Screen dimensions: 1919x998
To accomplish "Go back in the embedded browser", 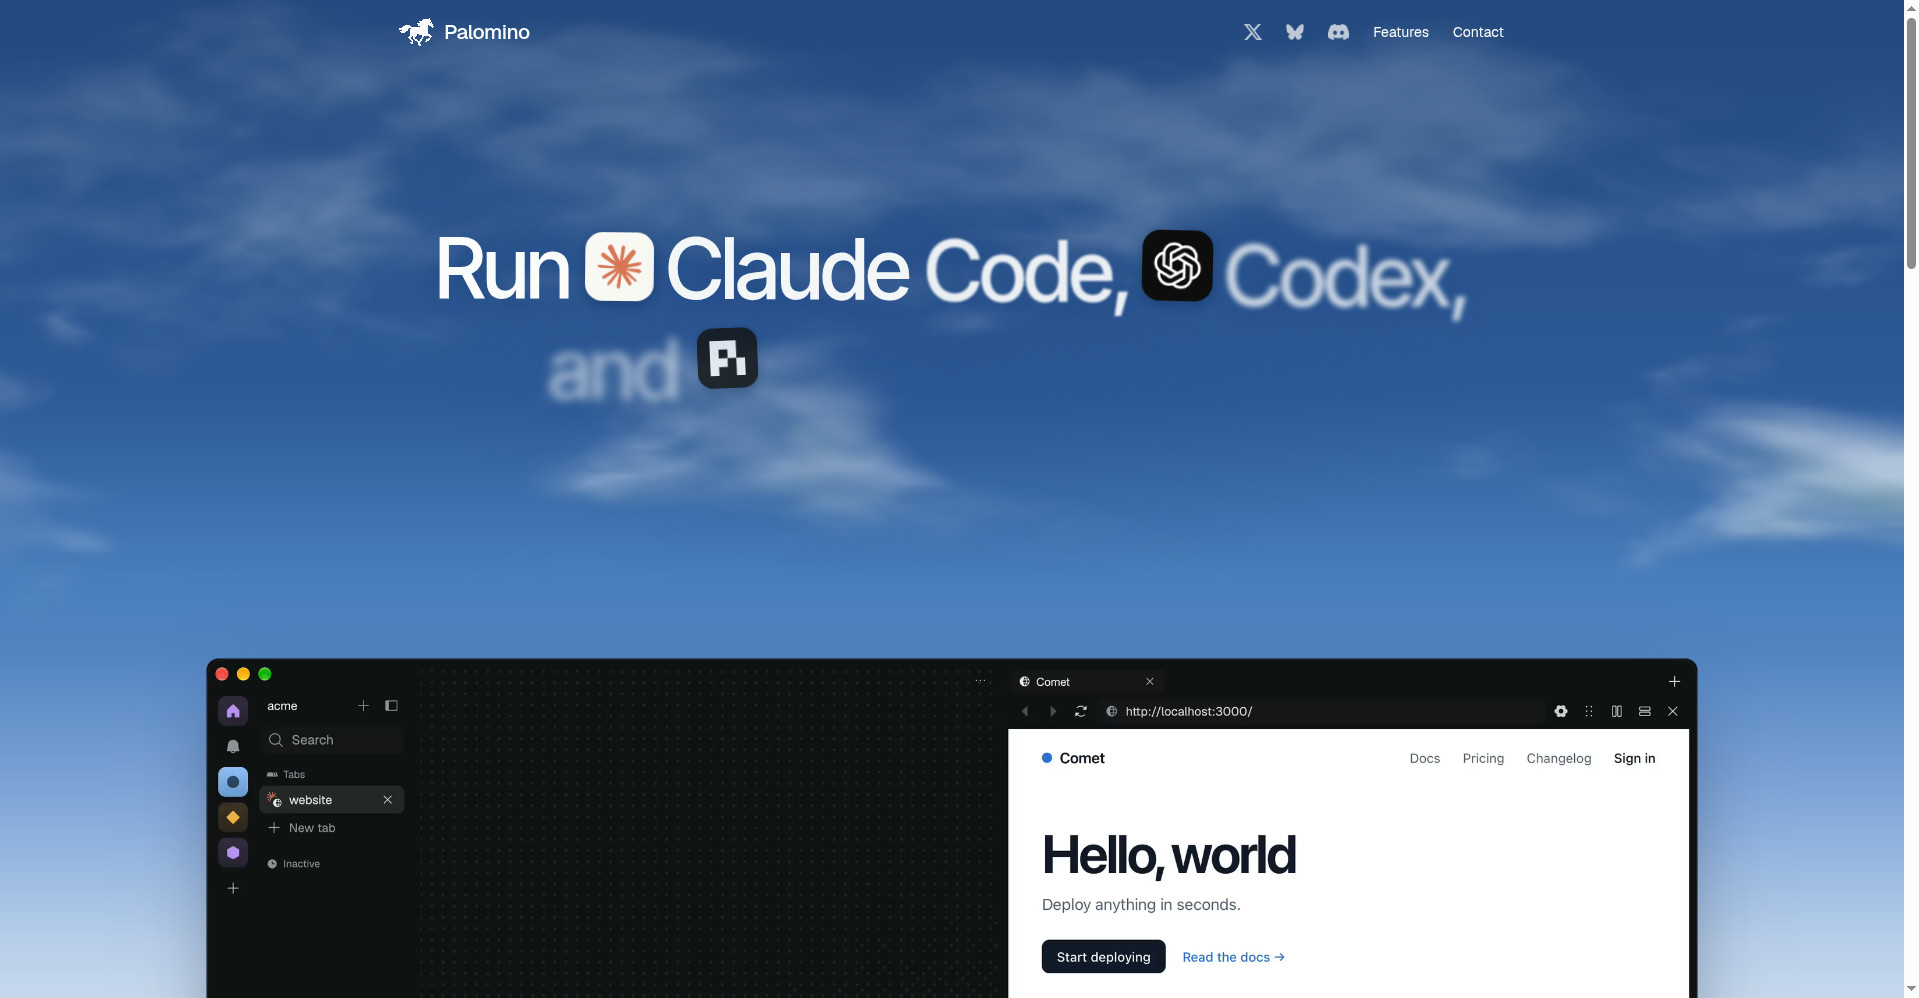I will coord(1025,711).
